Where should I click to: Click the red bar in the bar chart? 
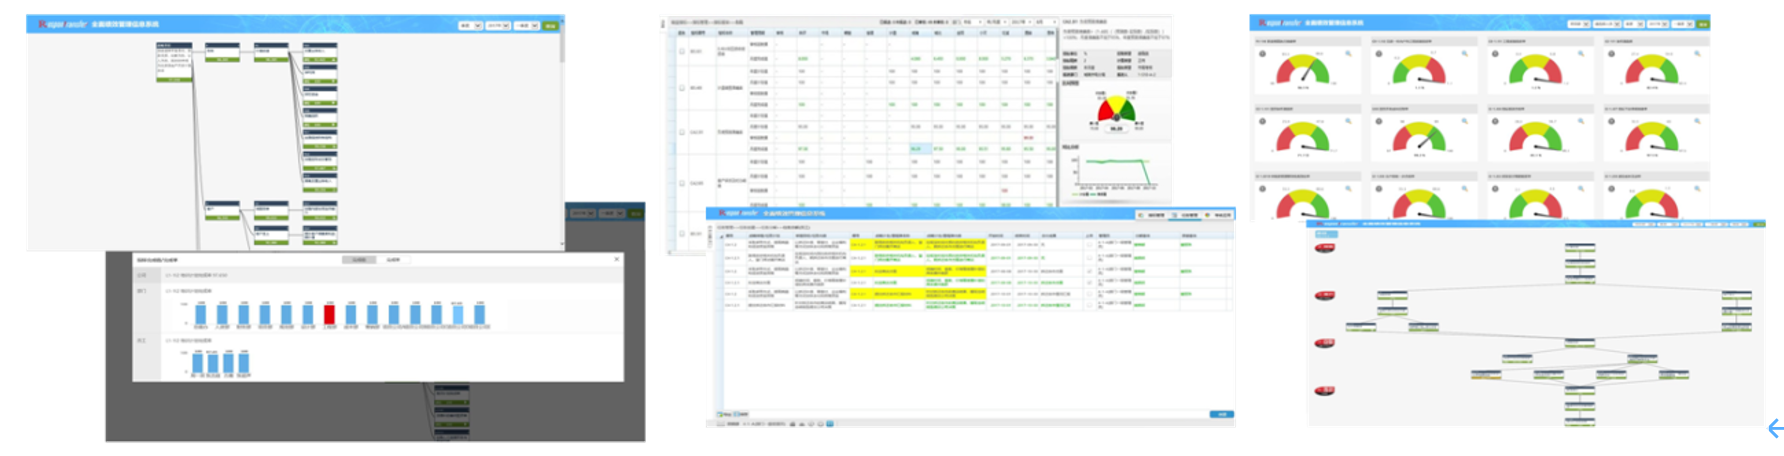pos(329,314)
